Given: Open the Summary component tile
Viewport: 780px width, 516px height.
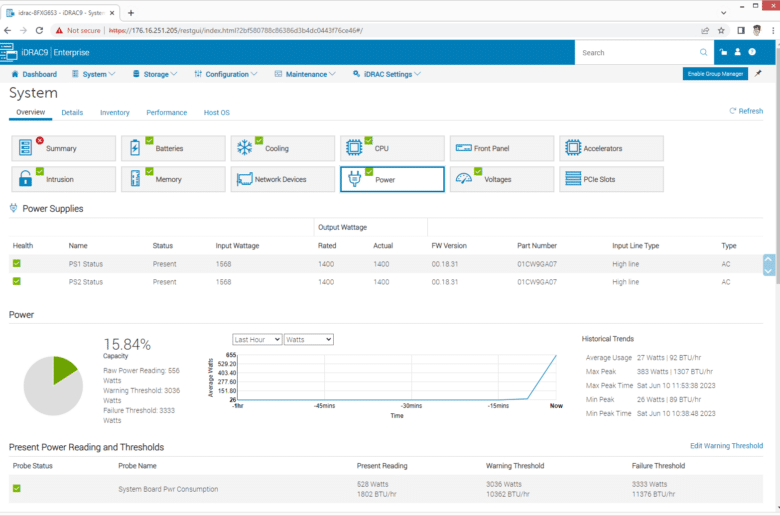Looking at the screenshot, I should click(64, 148).
